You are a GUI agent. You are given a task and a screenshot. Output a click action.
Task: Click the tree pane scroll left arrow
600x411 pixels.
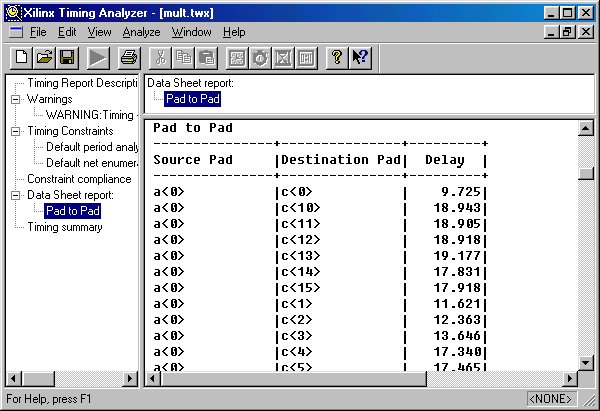[x=14, y=379]
